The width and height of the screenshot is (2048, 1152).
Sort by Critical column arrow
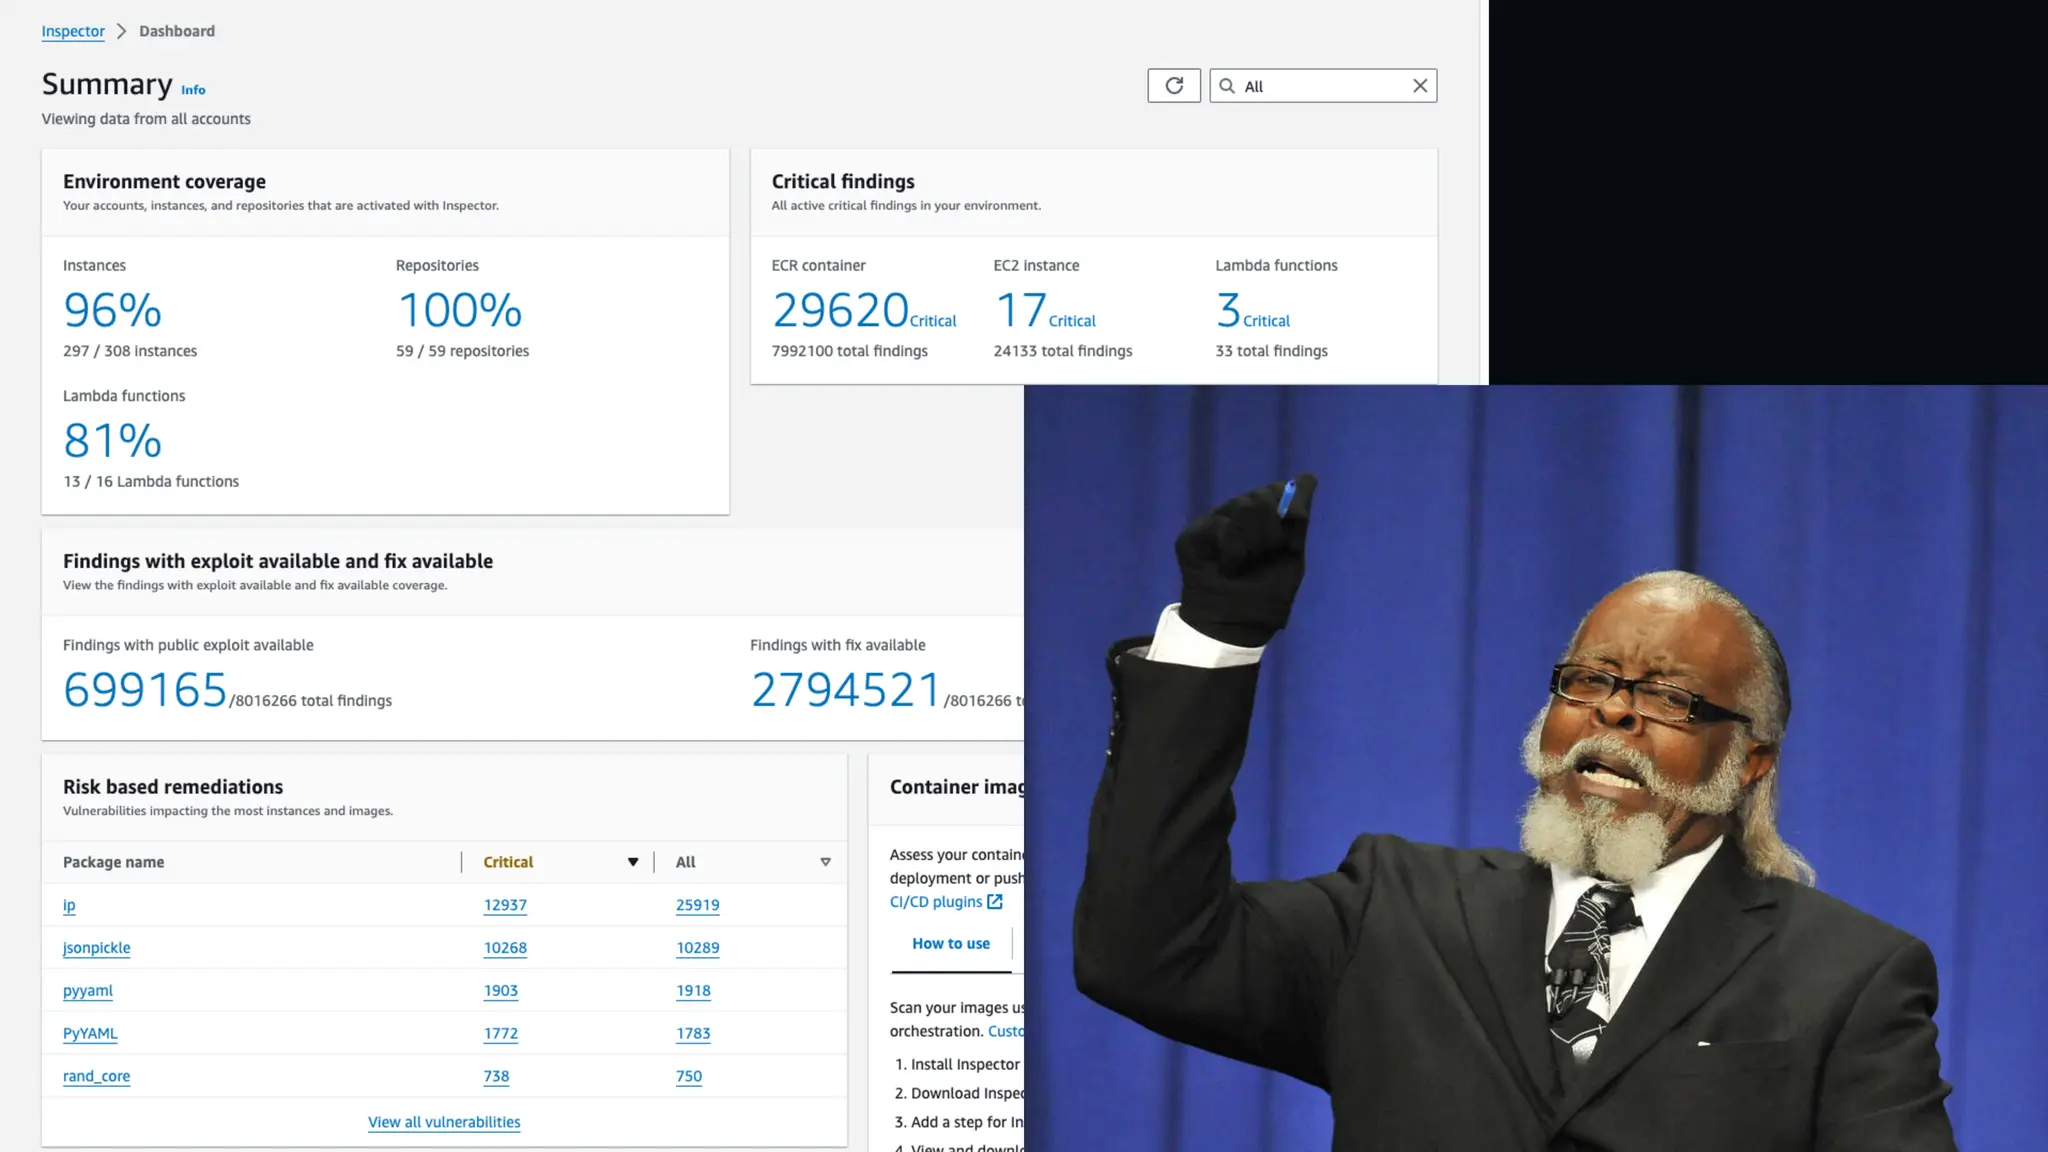click(632, 862)
